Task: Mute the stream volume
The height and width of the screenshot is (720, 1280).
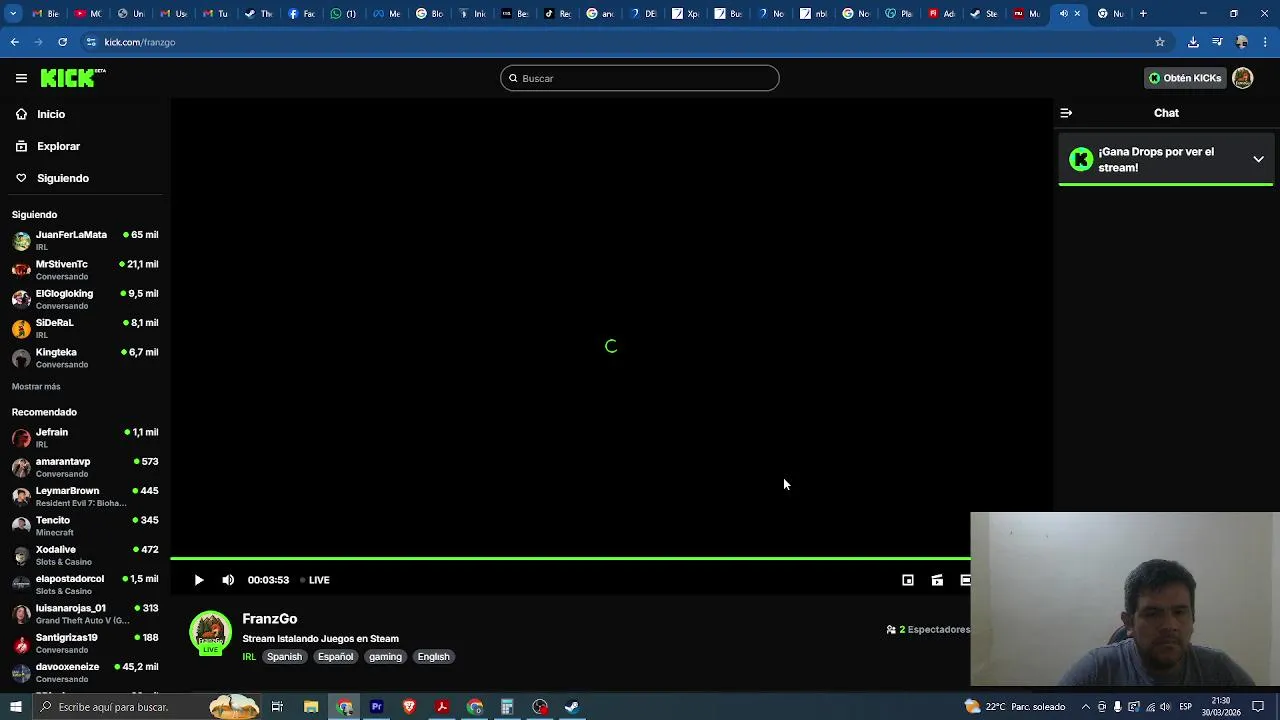Action: click(228, 580)
